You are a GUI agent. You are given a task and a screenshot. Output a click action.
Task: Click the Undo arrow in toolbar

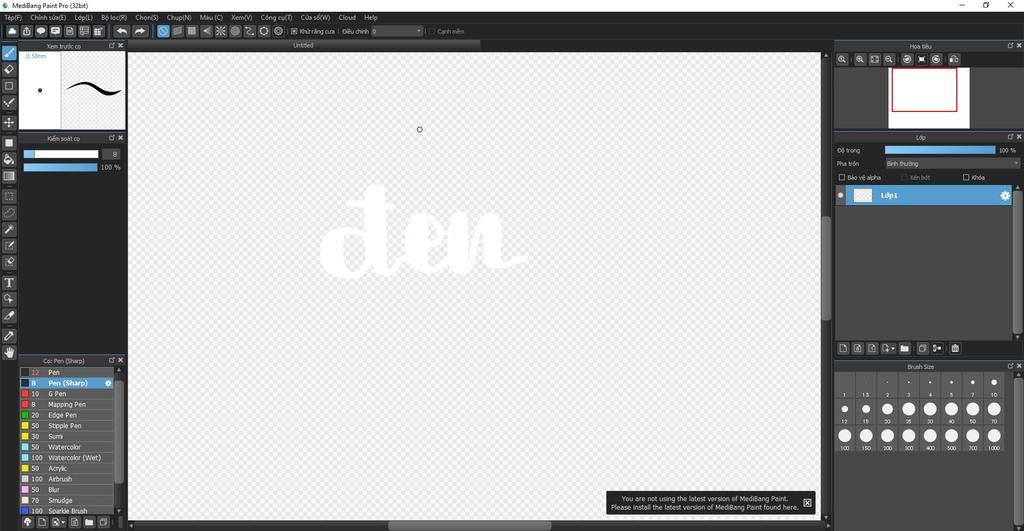tap(122, 31)
